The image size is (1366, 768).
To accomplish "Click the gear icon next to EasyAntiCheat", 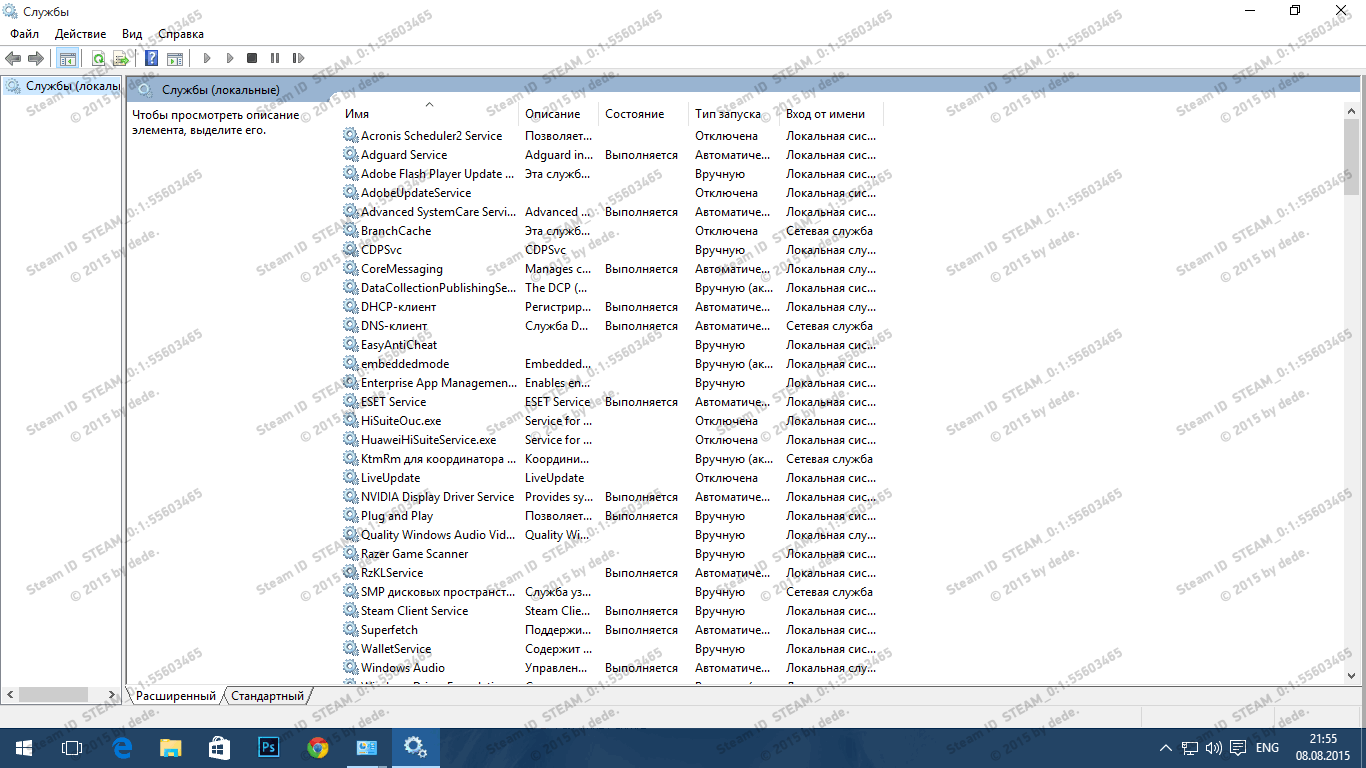I will point(351,345).
